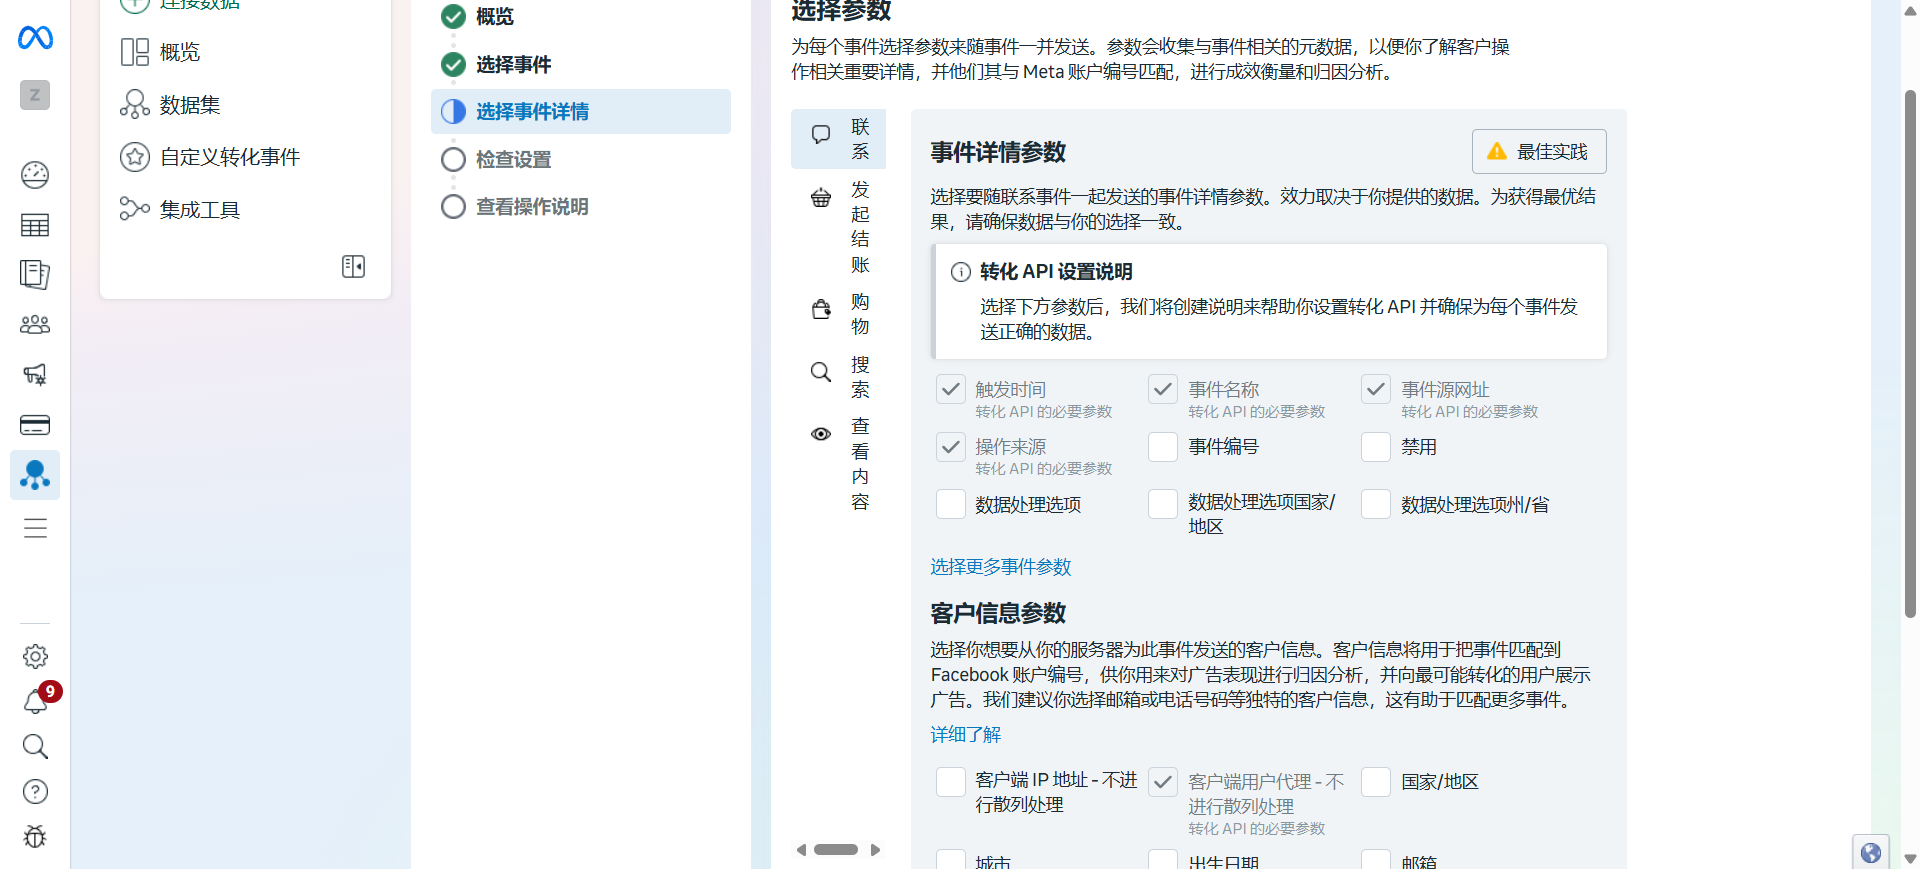Click the horizontal scrollbar right arrow
Image resolution: width=1920 pixels, height=869 pixels.
[875, 850]
